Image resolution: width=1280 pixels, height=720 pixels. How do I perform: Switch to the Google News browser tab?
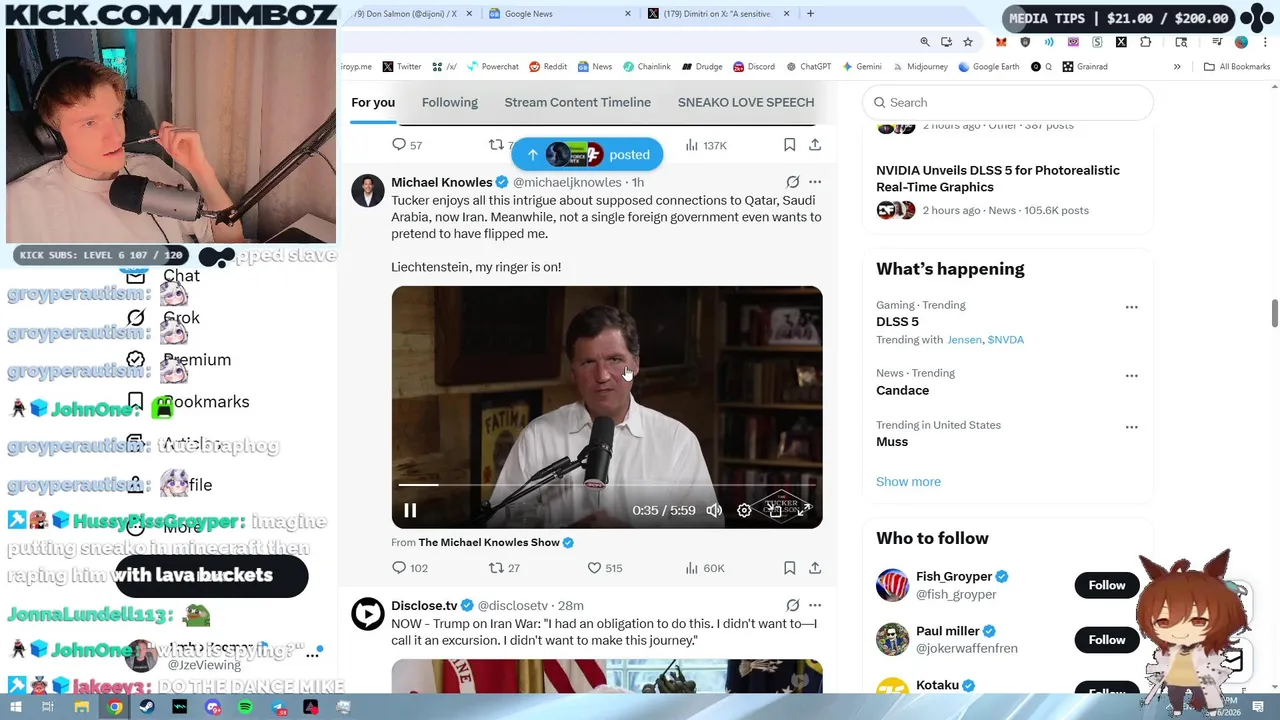(x=559, y=14)
